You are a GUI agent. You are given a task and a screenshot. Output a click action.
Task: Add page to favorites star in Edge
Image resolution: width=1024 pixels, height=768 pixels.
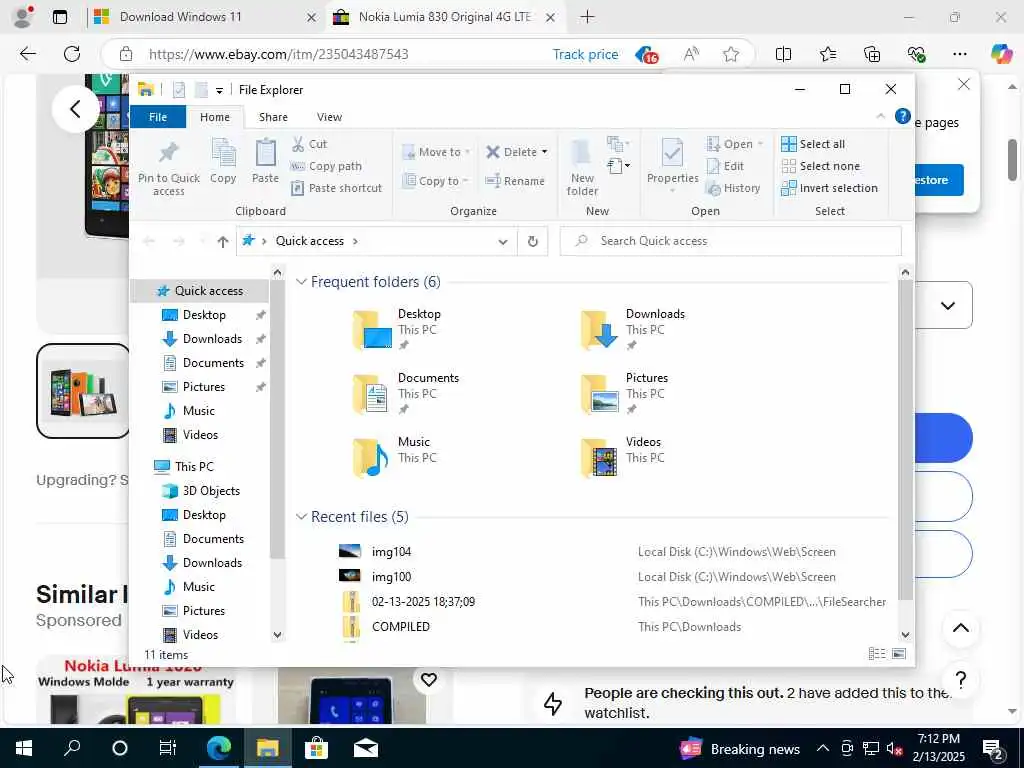pos(731,54)
